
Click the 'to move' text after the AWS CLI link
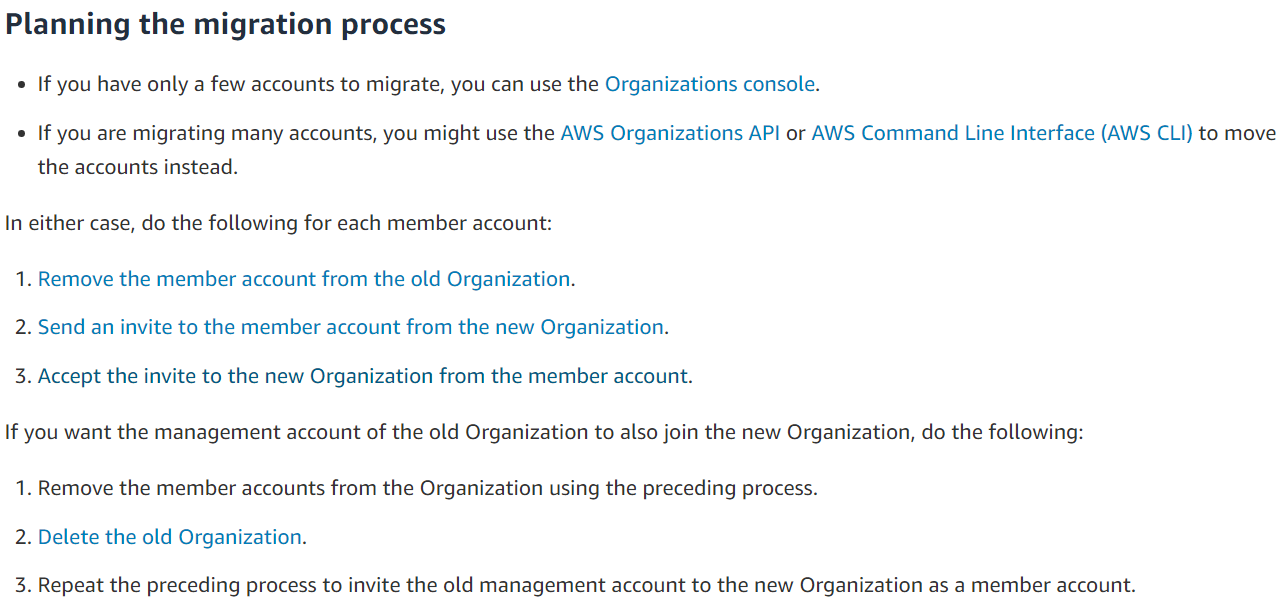tap(1237, 133)
